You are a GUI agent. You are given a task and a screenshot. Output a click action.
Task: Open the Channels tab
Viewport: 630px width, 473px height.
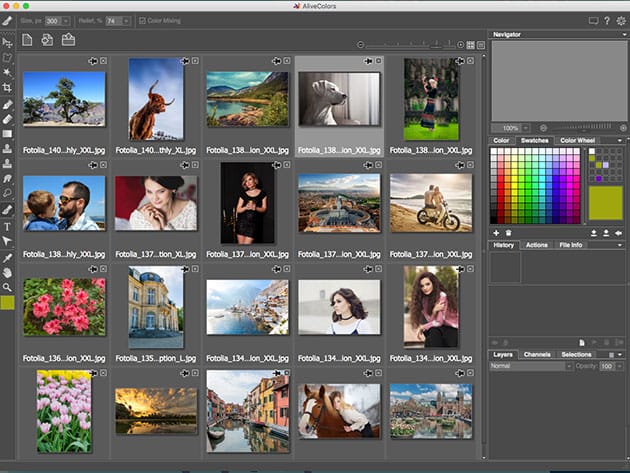coord(537,354)
